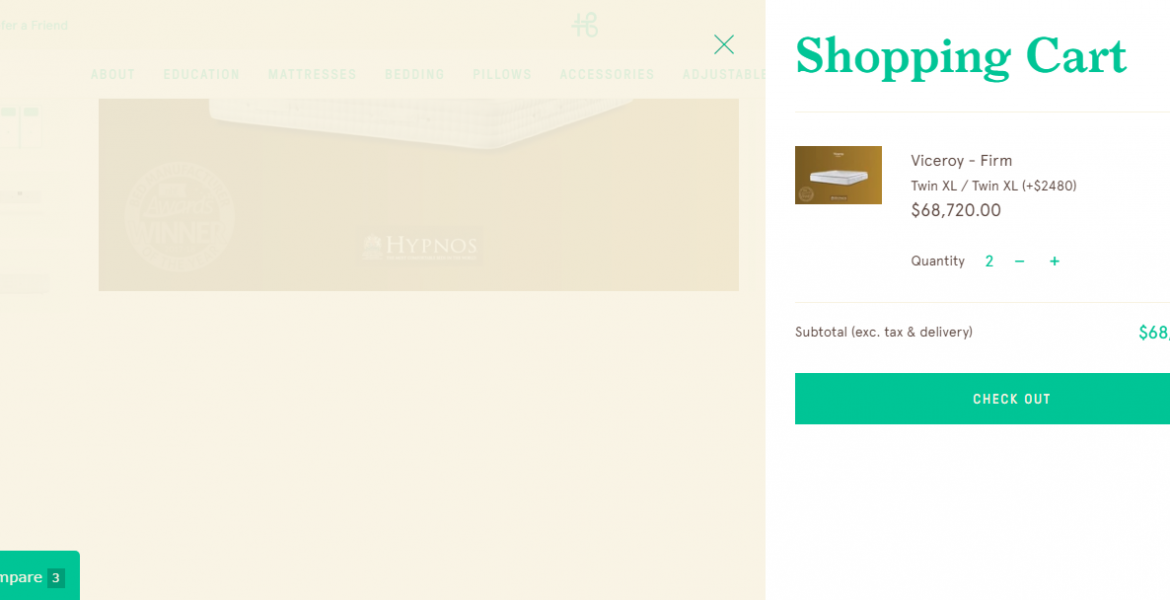Image resolution: width=1170 pixels, height=600 pixels.
Task: Click the CHECK OUT button
Action: (982, 399)
